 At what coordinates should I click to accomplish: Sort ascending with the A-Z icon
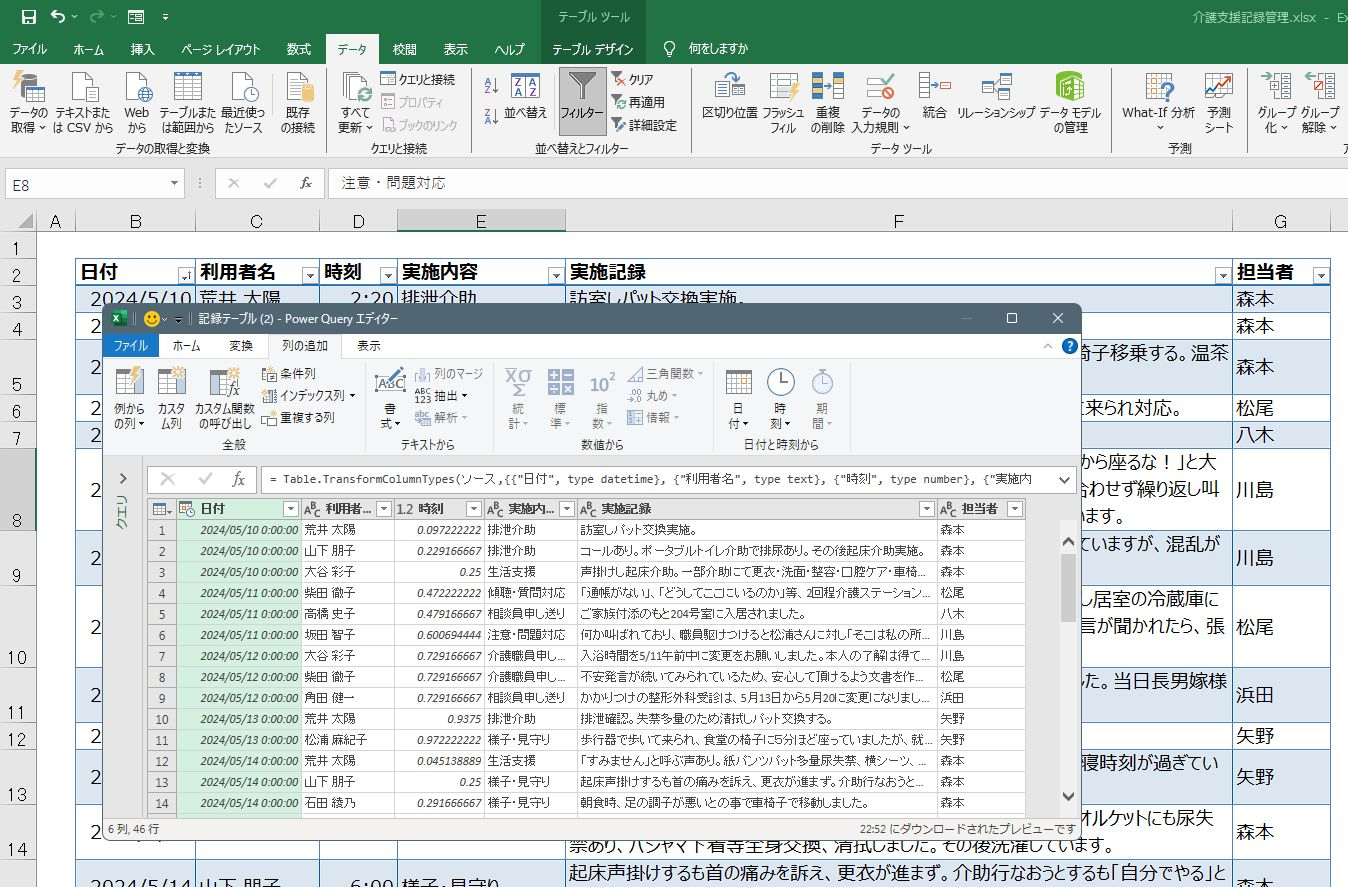coord(491,87)
